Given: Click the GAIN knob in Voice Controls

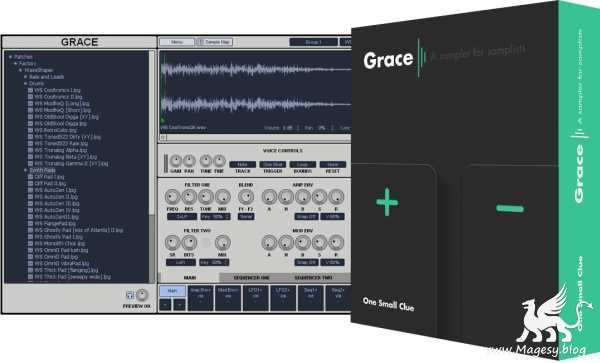Looking at the screenshot, I should coord(176,161).
